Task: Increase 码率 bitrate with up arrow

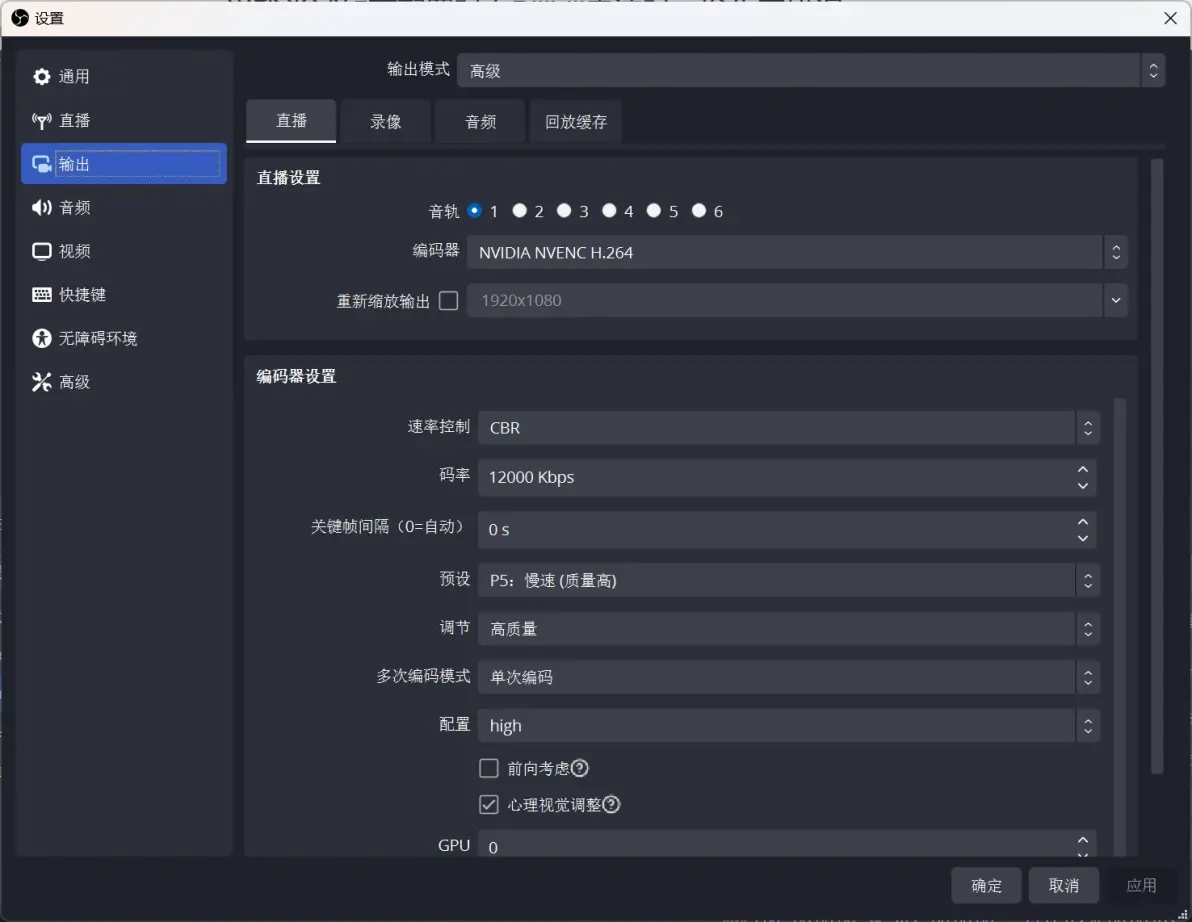Action: pos(1083,469)
